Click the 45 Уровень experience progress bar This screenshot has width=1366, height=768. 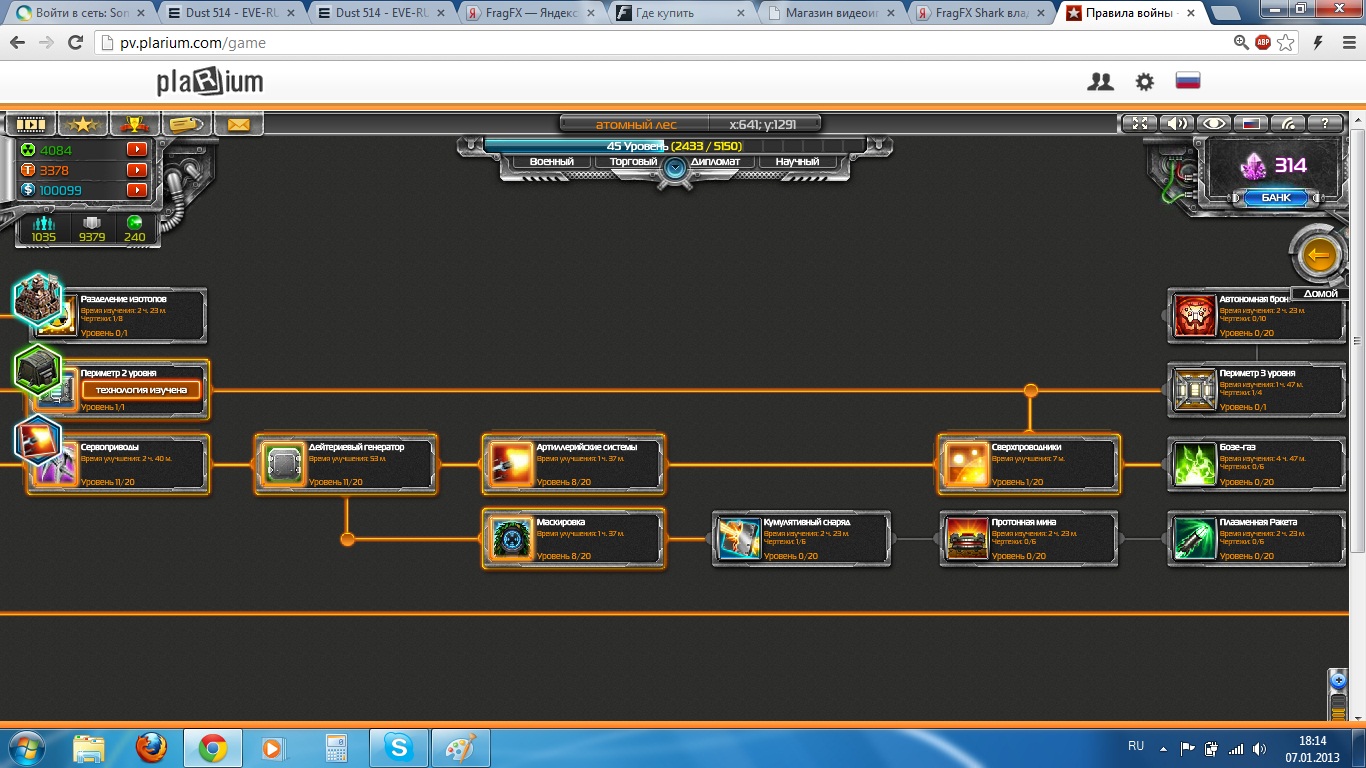[674, 146]
